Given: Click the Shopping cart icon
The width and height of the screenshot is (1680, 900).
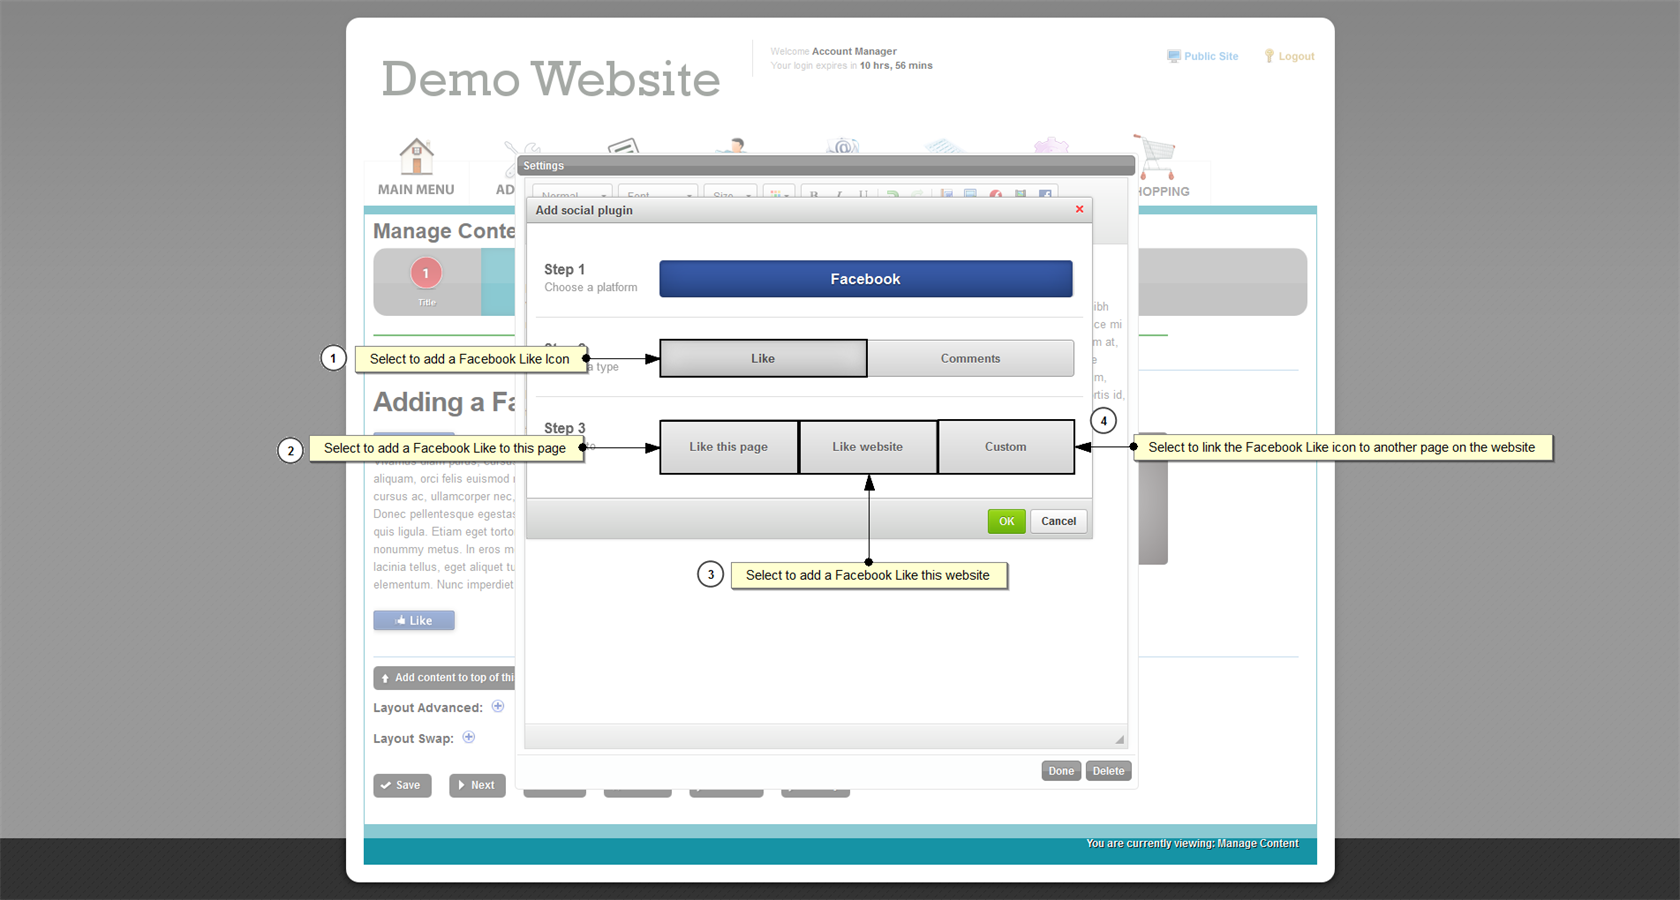Looking at the screenshot, I should [x=1156, y=156].
